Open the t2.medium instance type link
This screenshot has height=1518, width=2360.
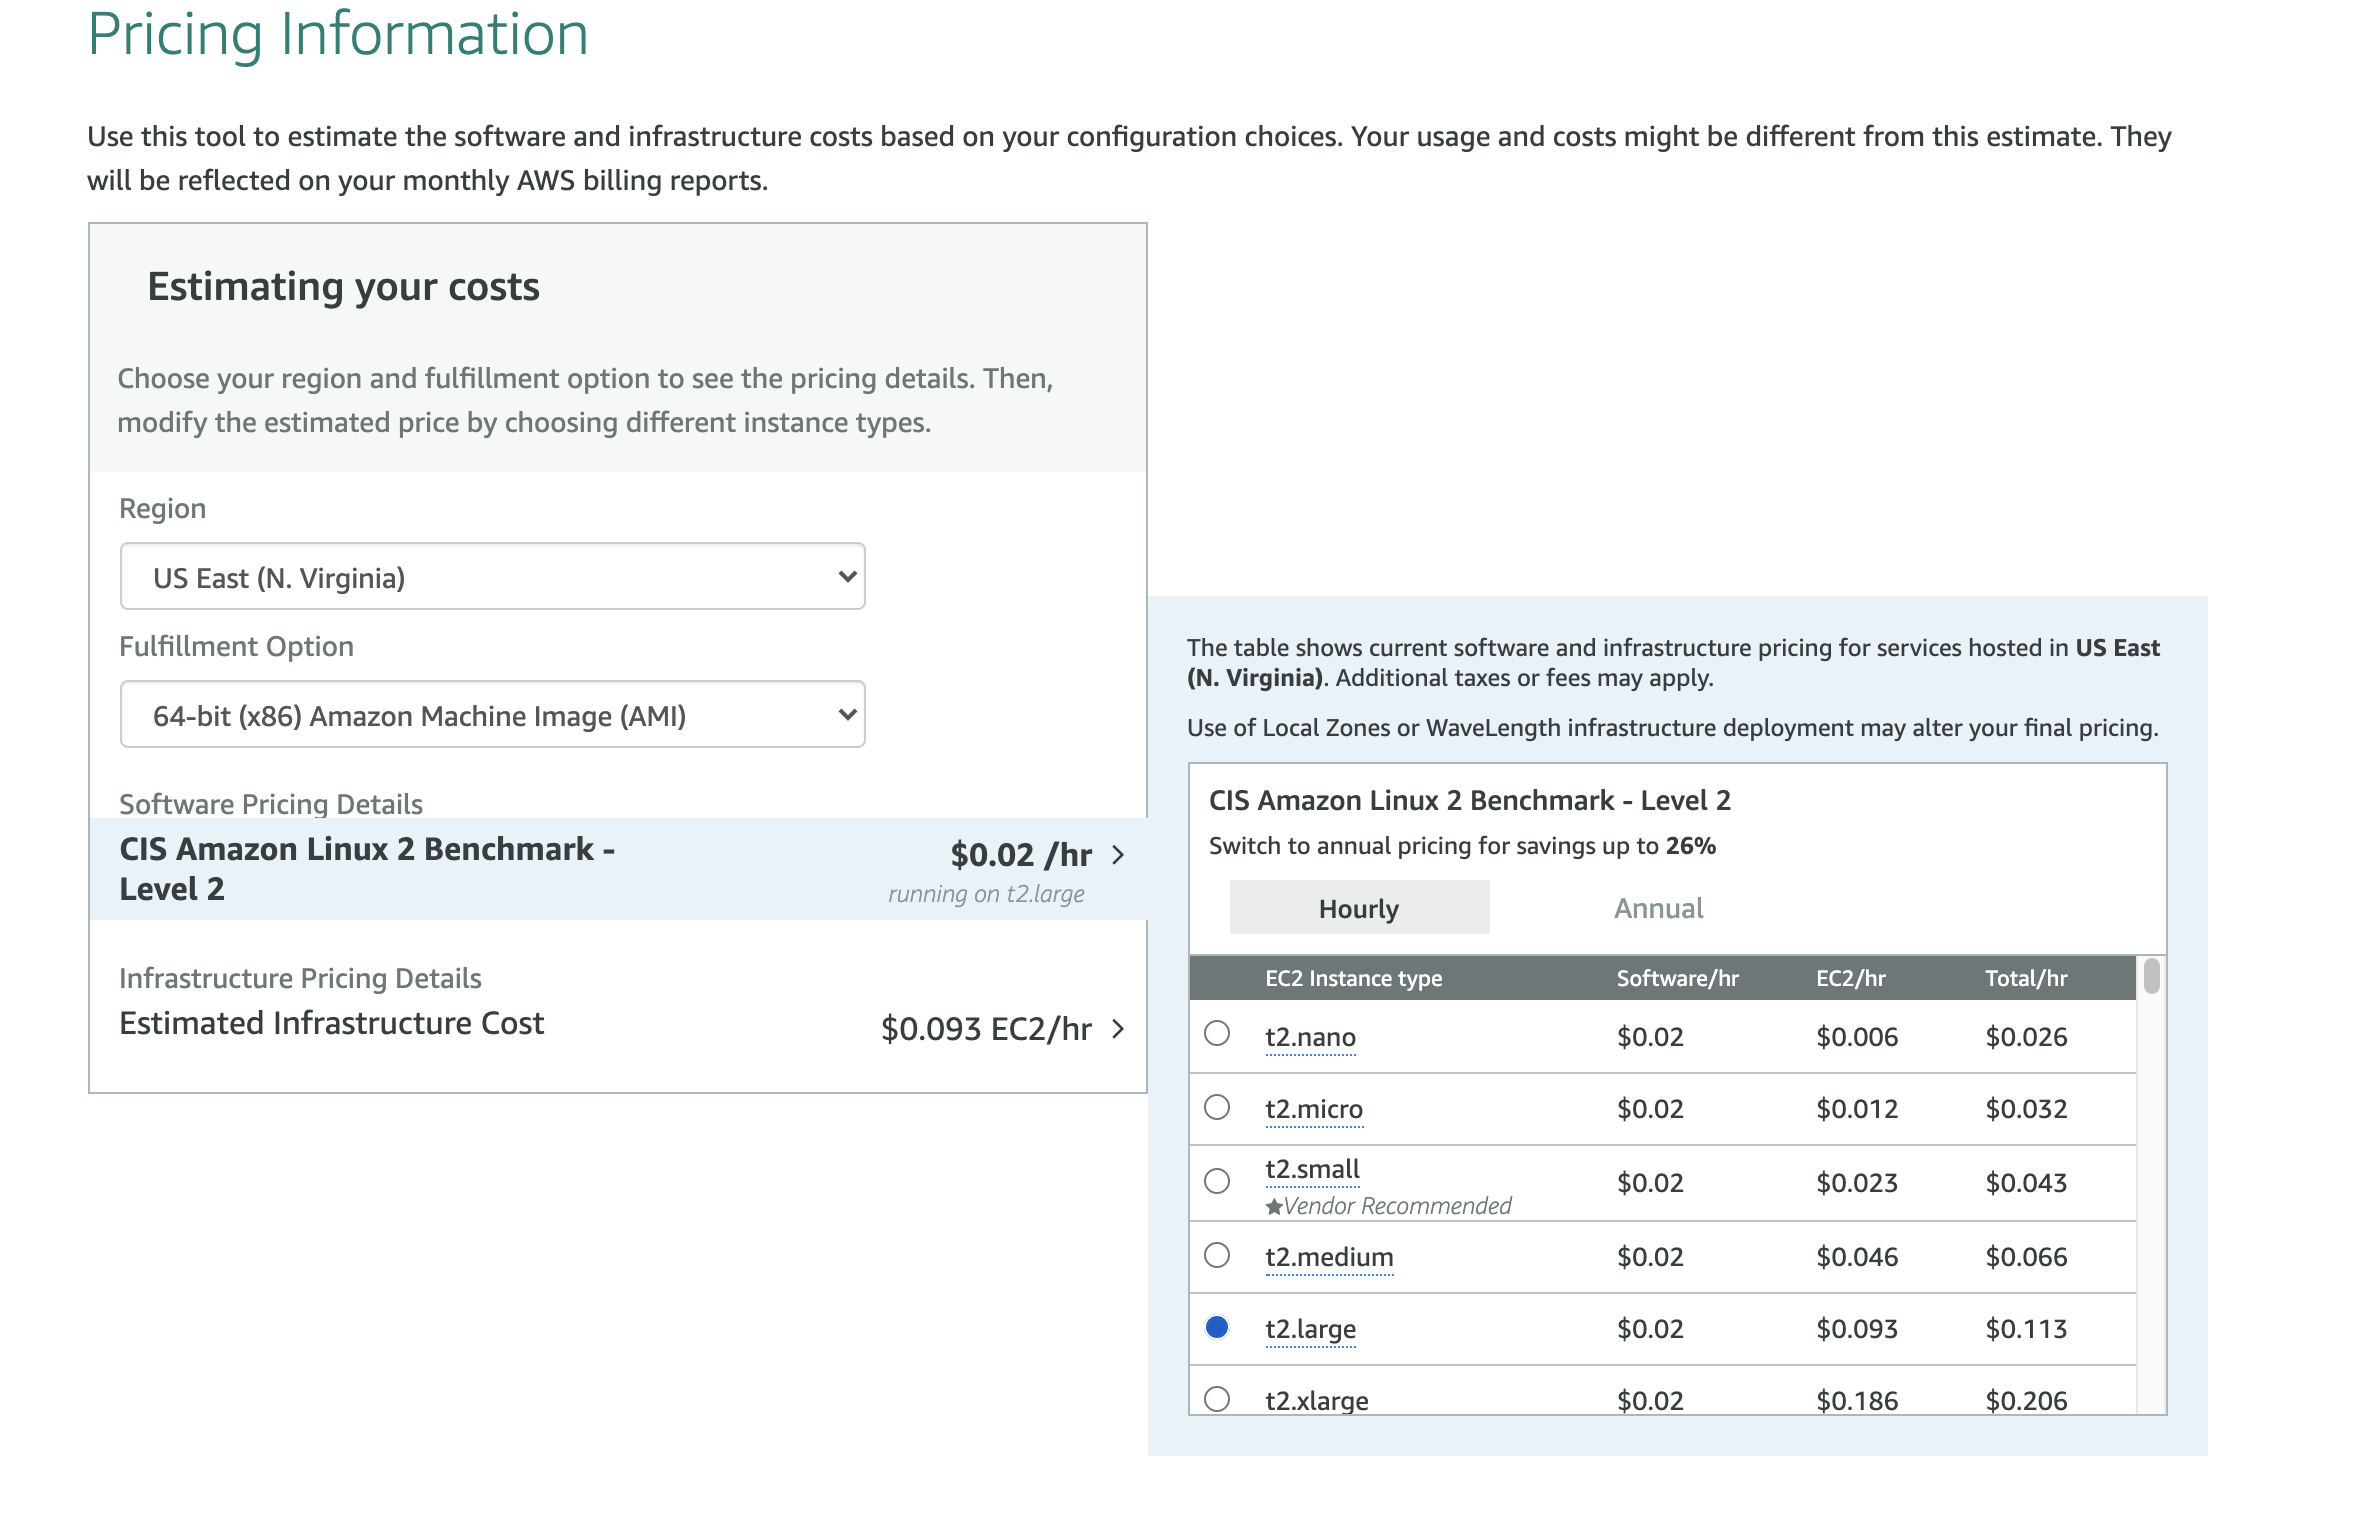click(1329, 1257)
